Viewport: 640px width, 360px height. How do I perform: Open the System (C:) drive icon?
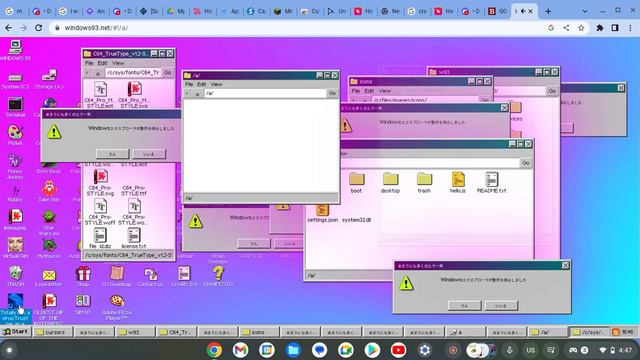click(15, 81)
